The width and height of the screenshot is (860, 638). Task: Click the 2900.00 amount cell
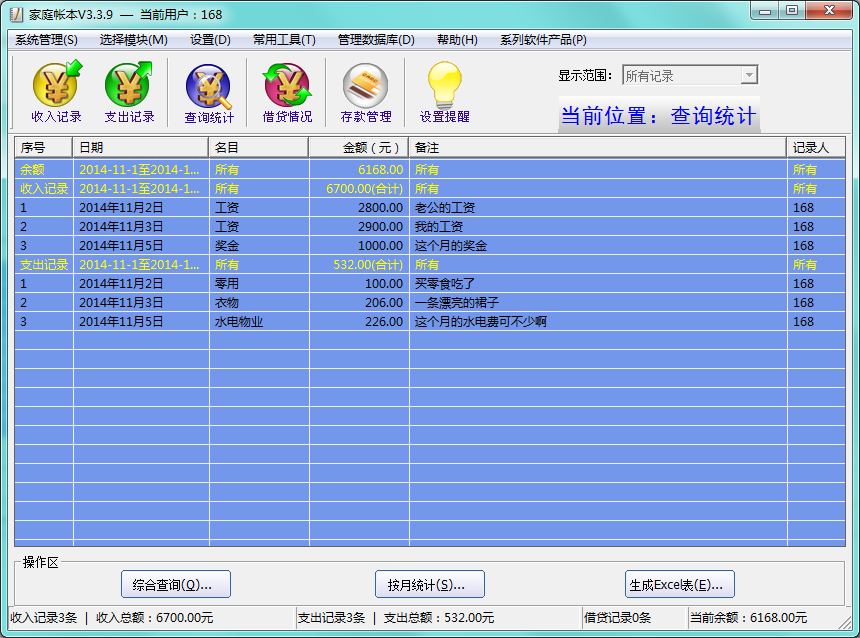coord(359,227)
